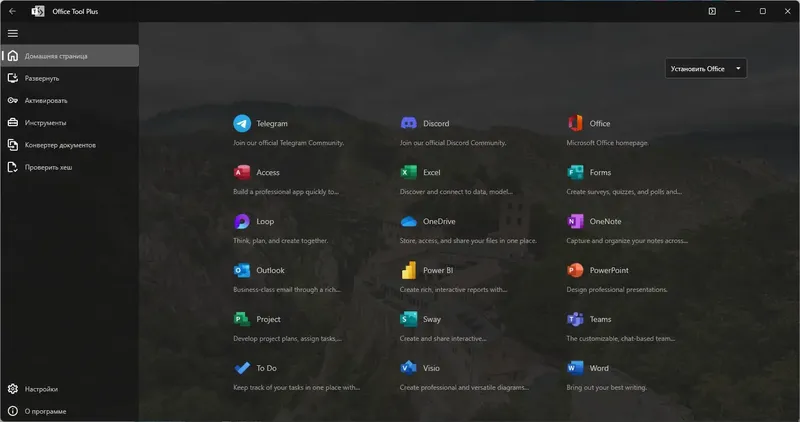This screenshot has width=800, height=422.
Task: Click 'Join our official Telegram Community.' text
Action: 289,143
